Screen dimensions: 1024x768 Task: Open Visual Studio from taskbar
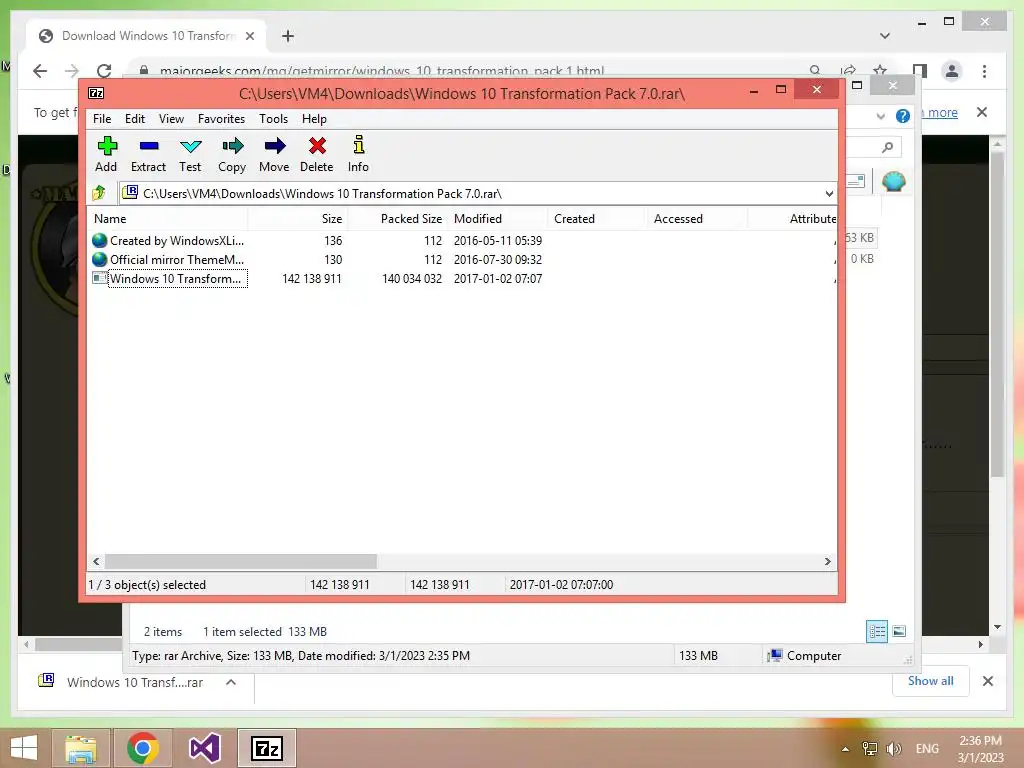(204, 748)
